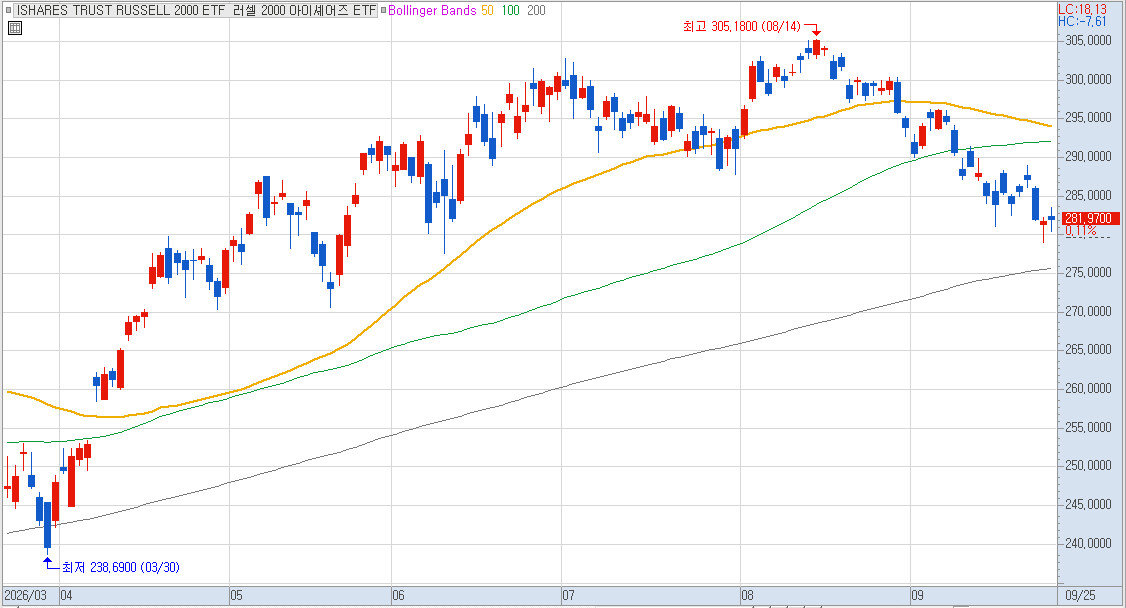1126x608 pixels.
Task: Click the blue arrow at the 03/30 low
Action: coord(50,563)
